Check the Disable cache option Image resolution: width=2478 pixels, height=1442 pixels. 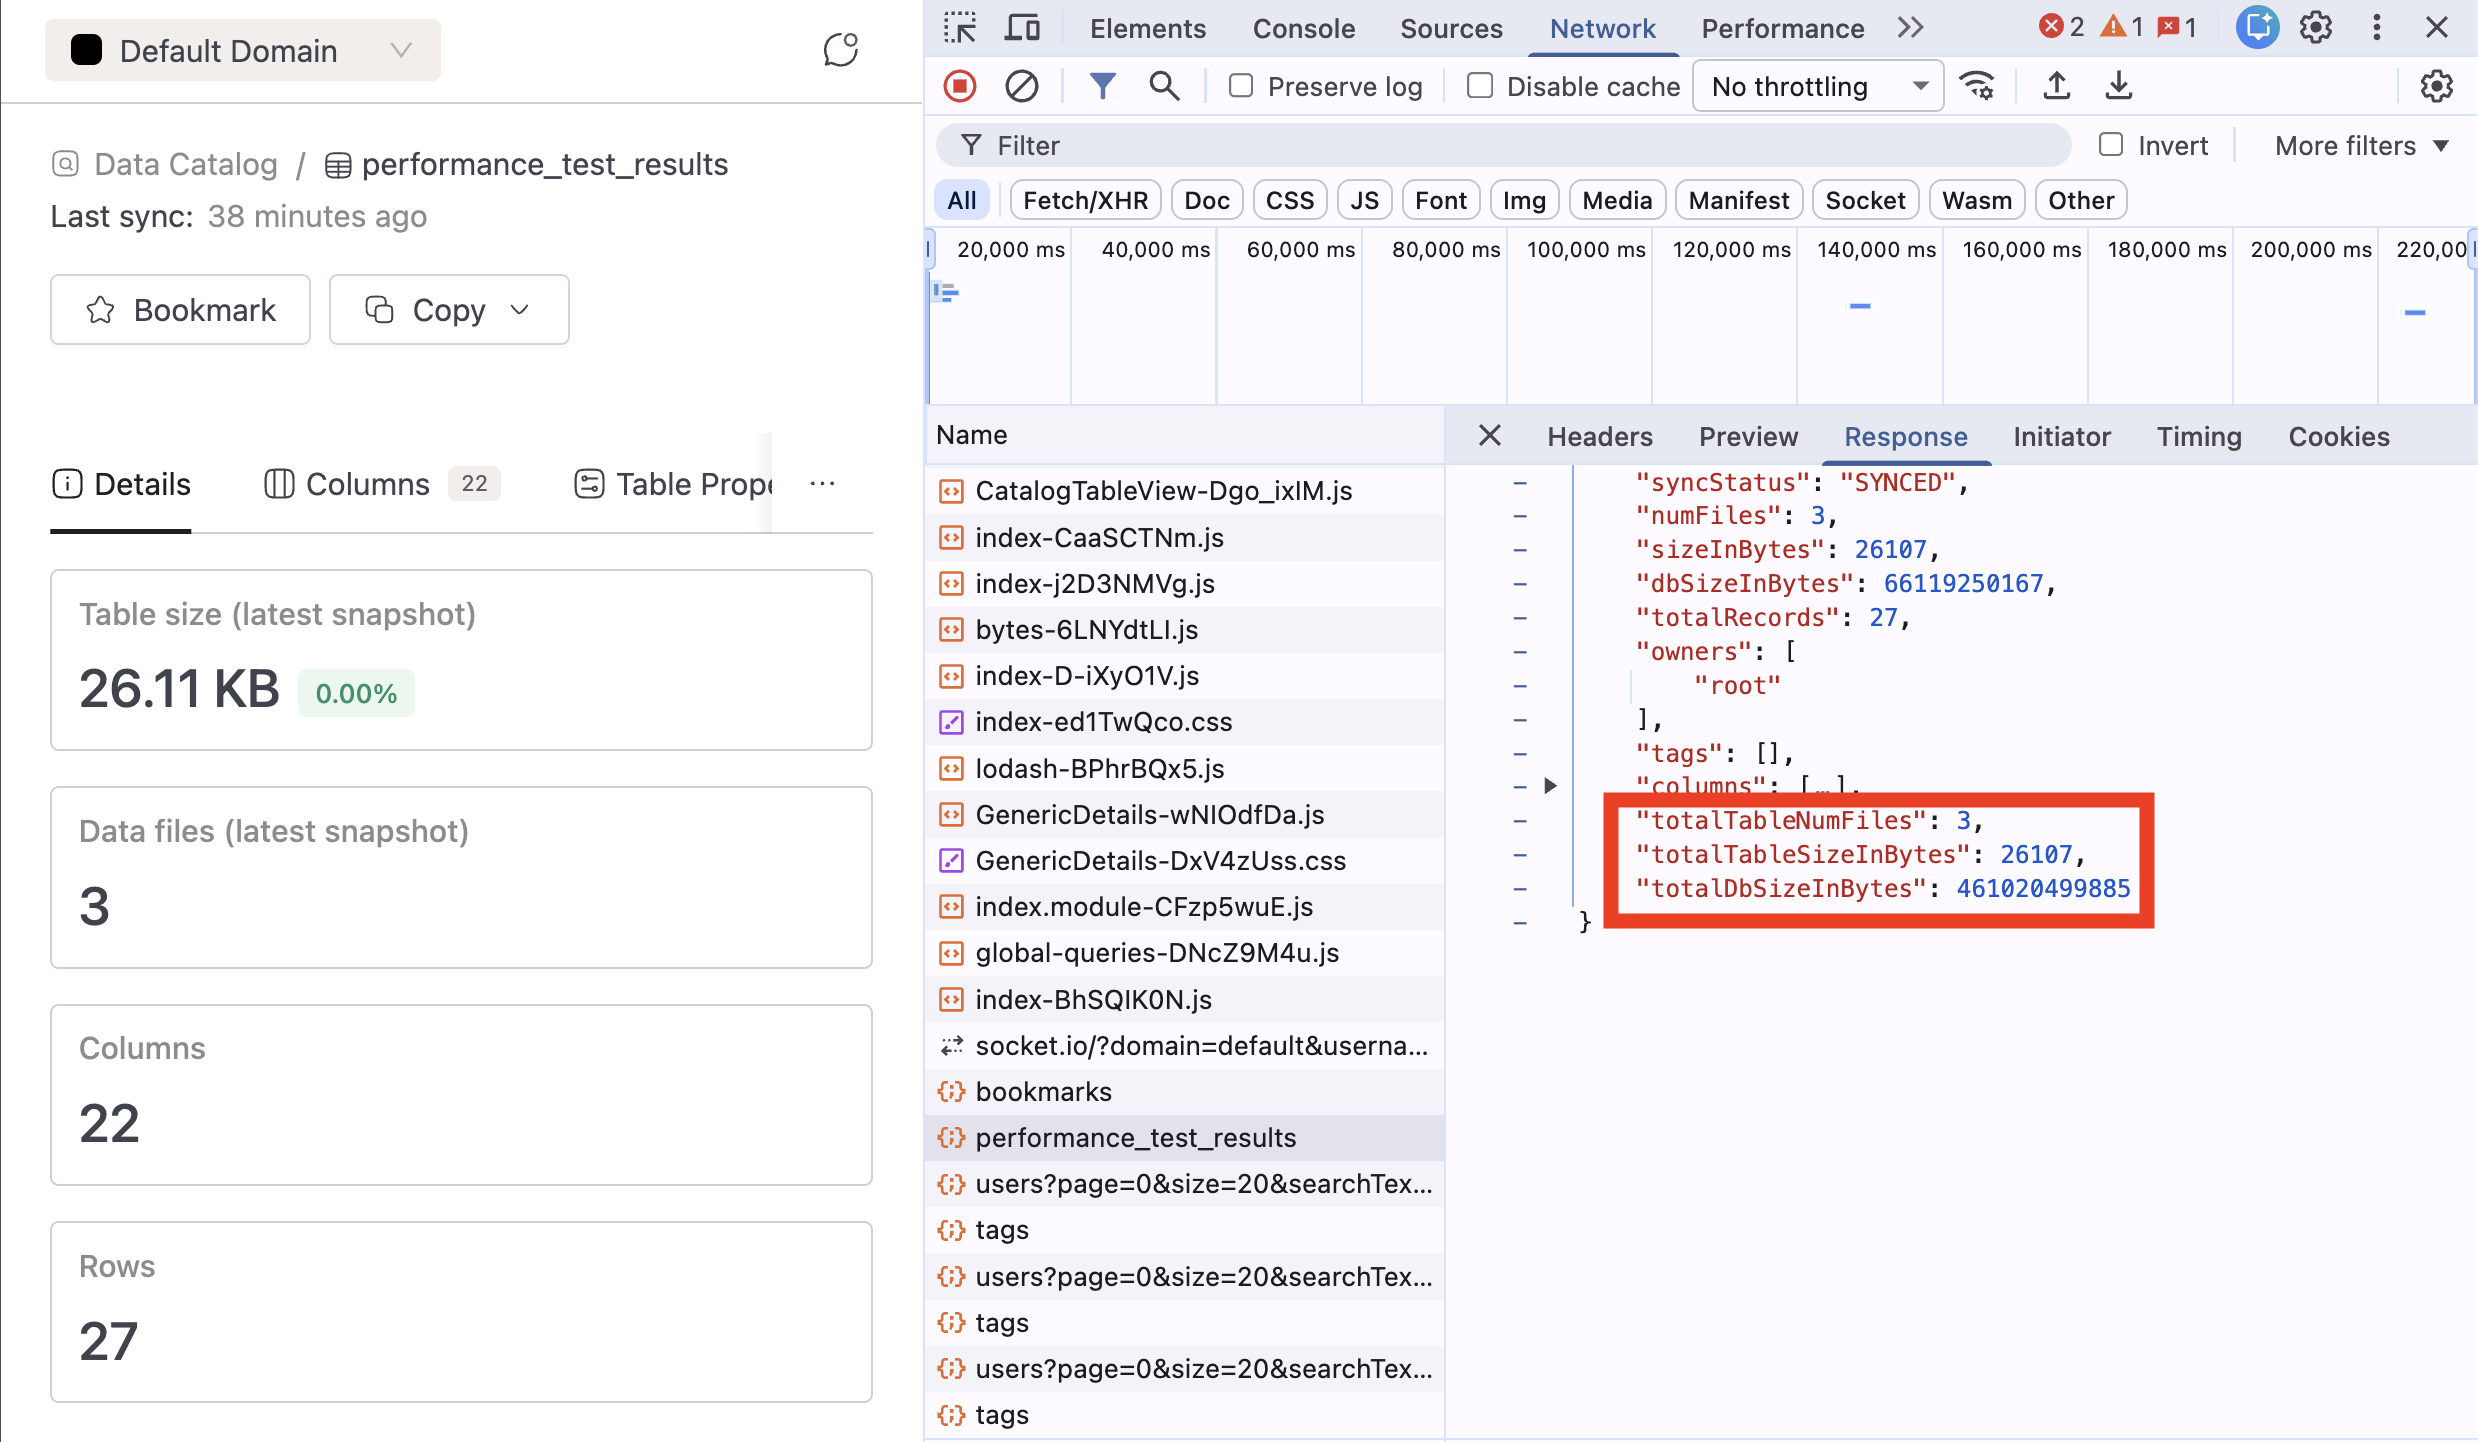(x=1480, y=86)
